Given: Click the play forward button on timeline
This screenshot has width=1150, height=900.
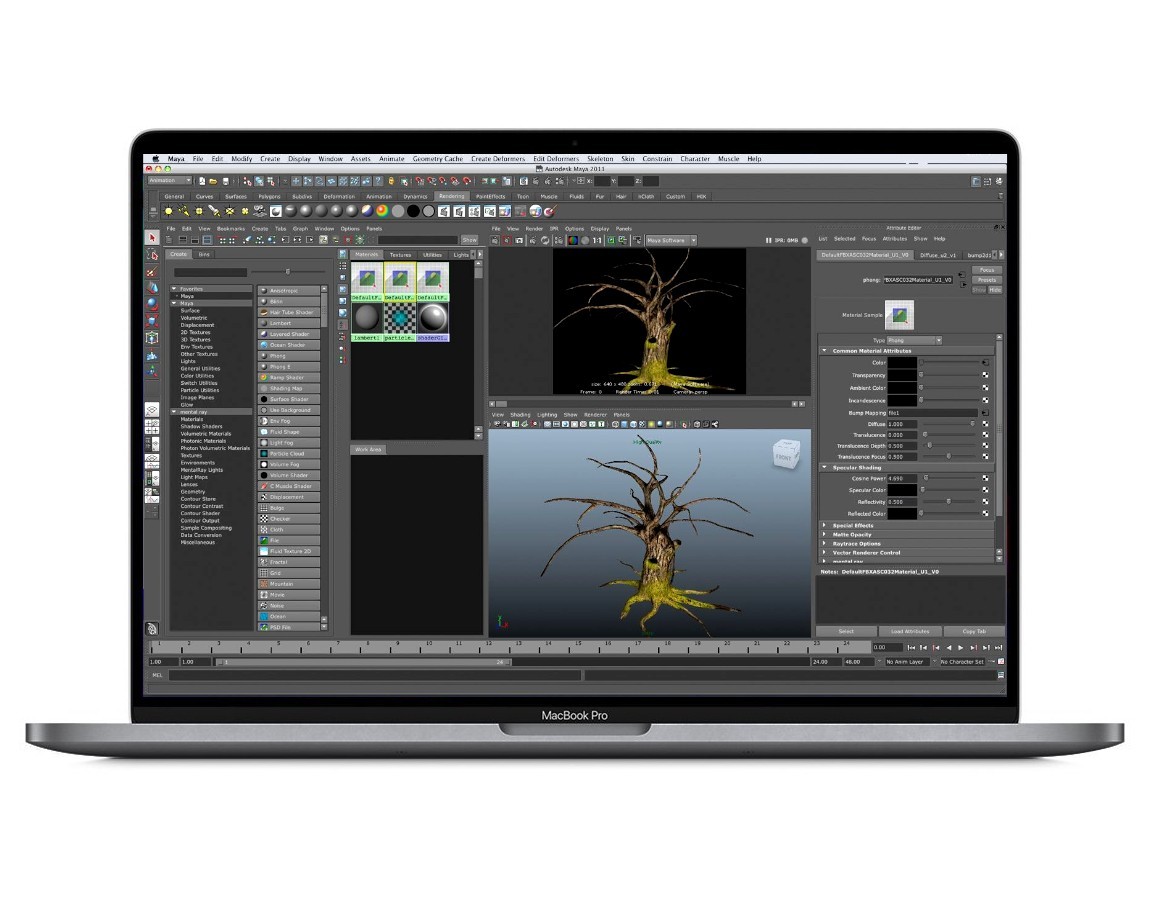Looking at the screenshot, I should 961,648.
